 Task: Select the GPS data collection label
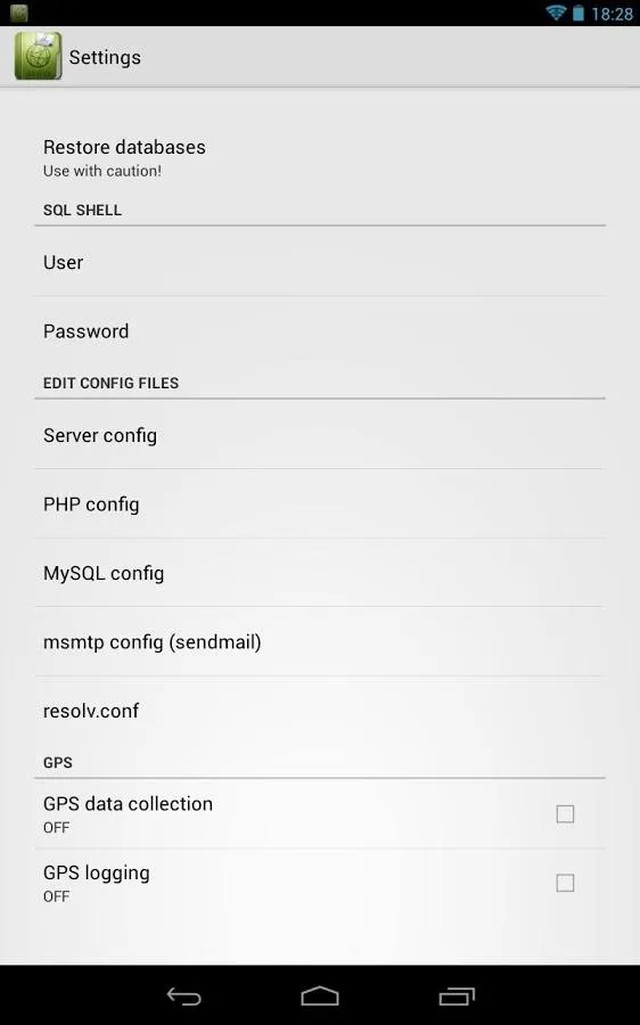click(128, 804)
